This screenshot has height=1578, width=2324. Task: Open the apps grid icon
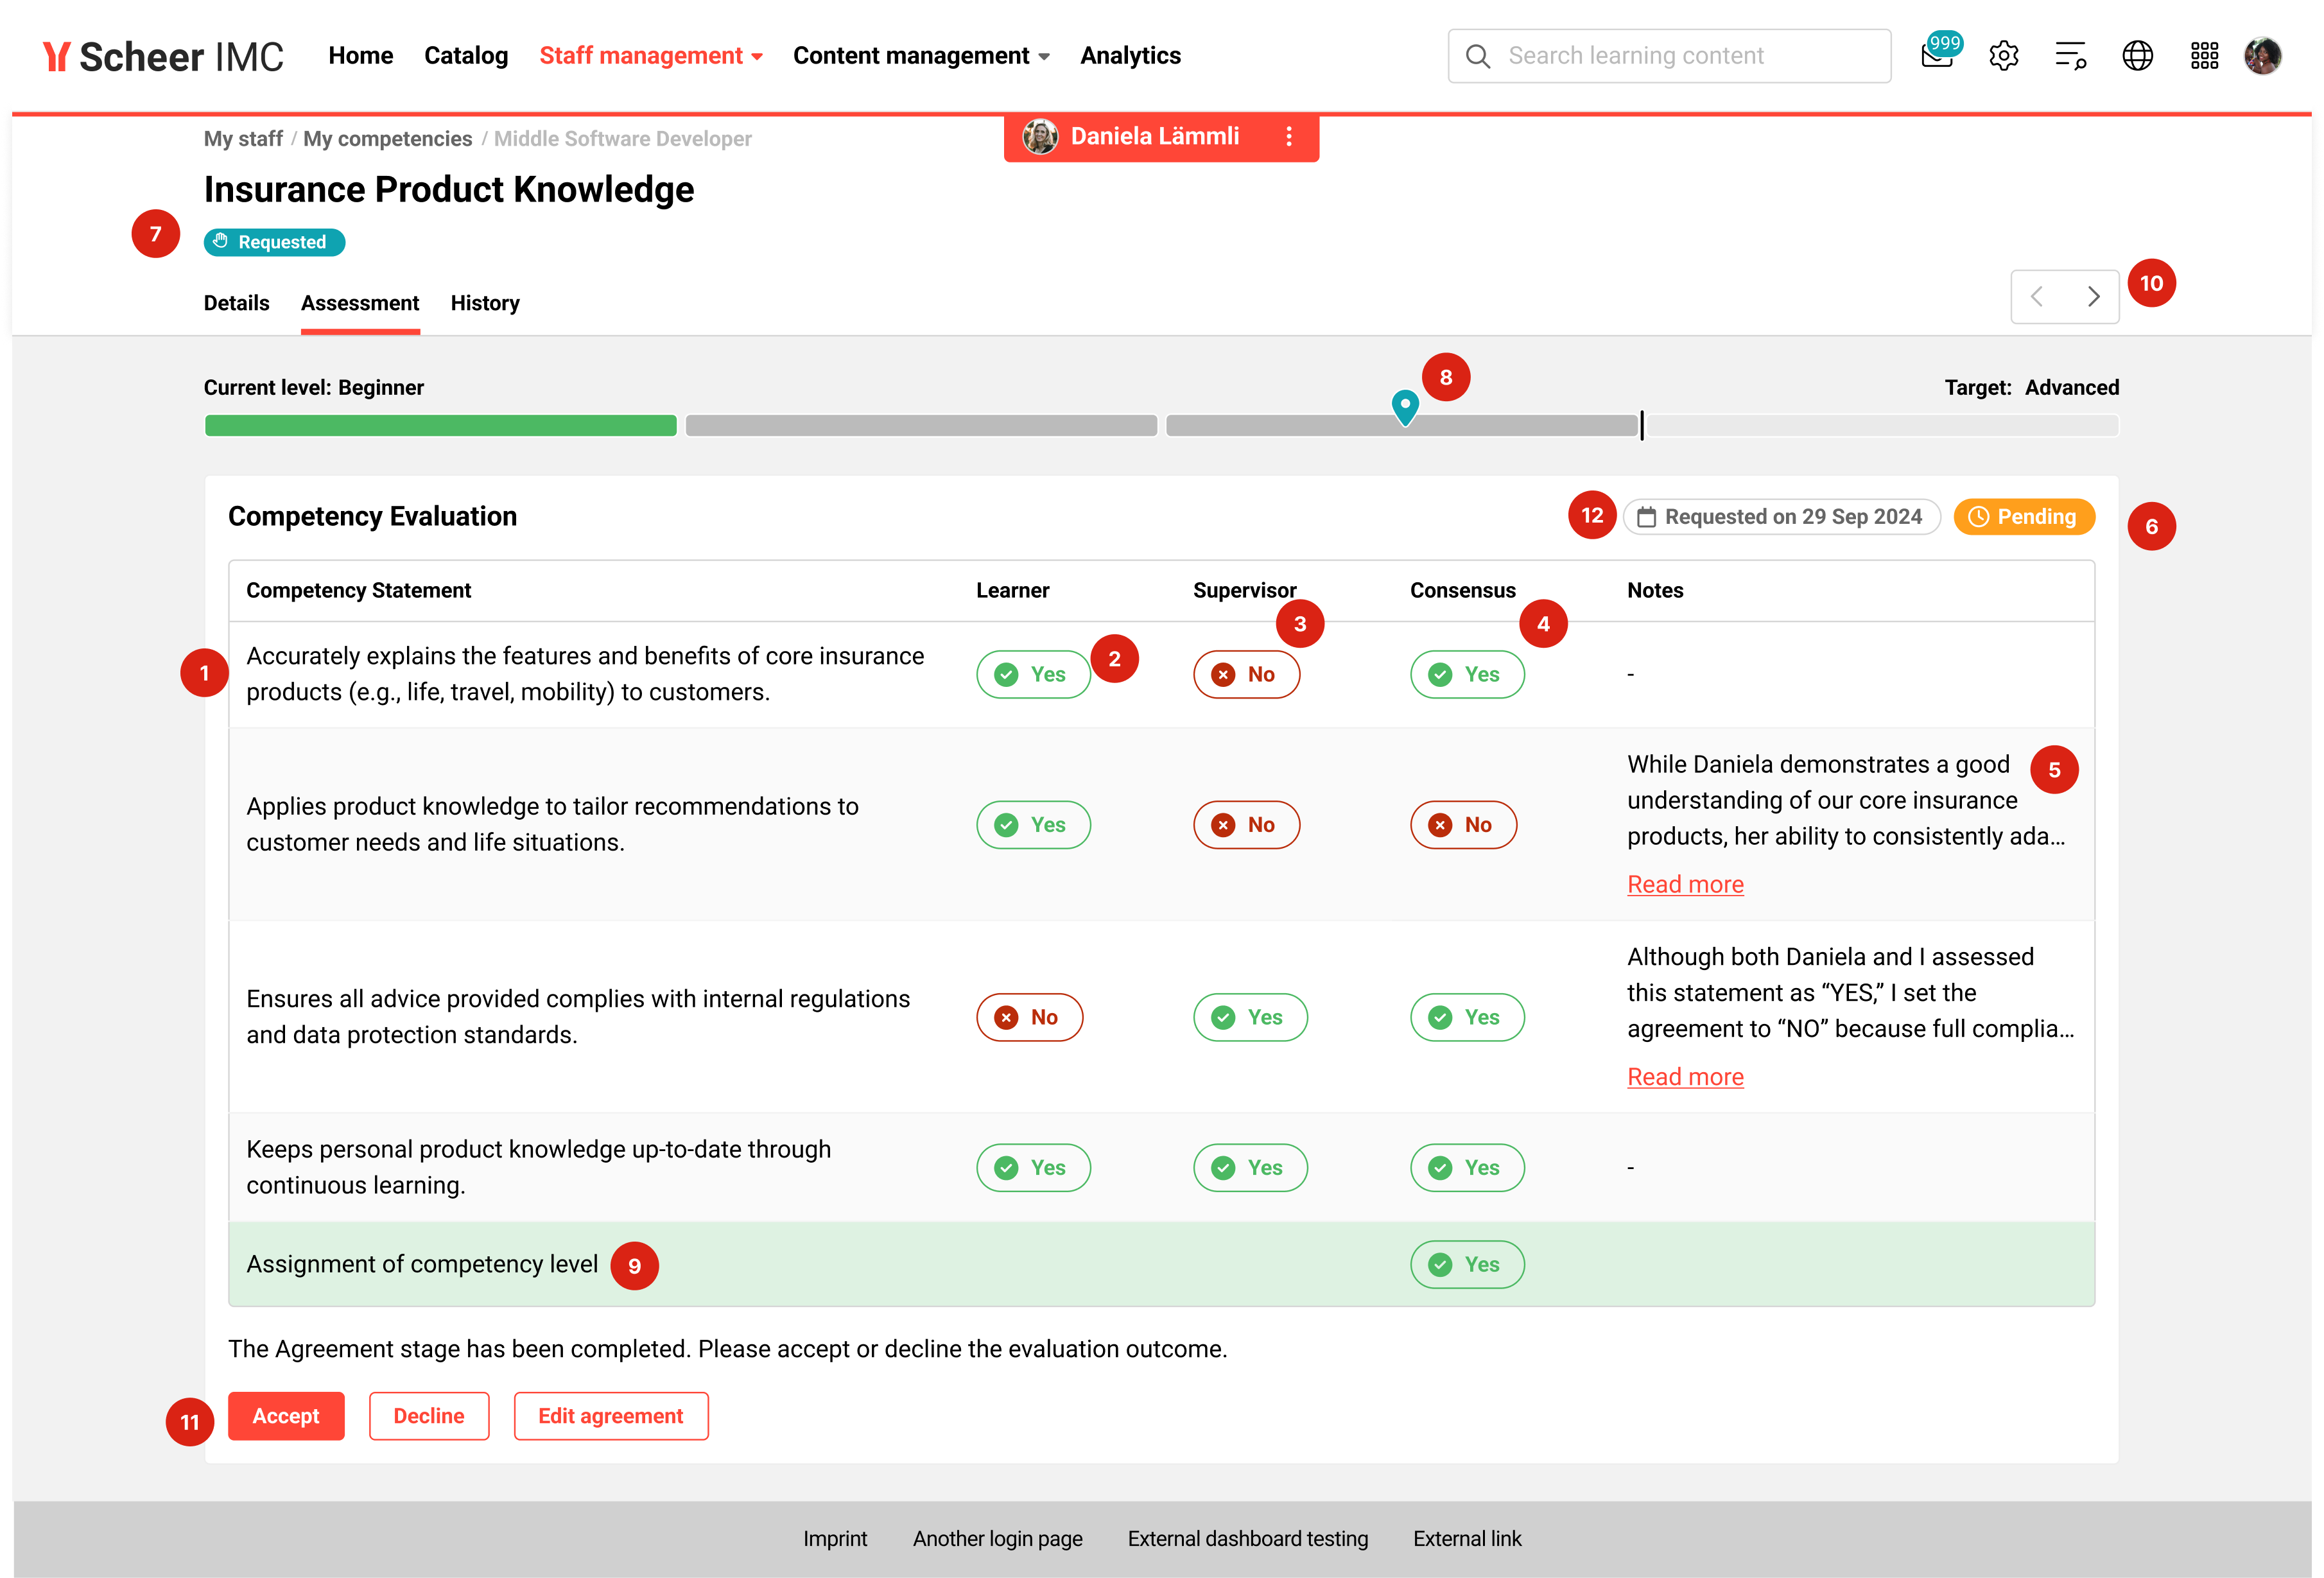click(x=2204, y=56)
